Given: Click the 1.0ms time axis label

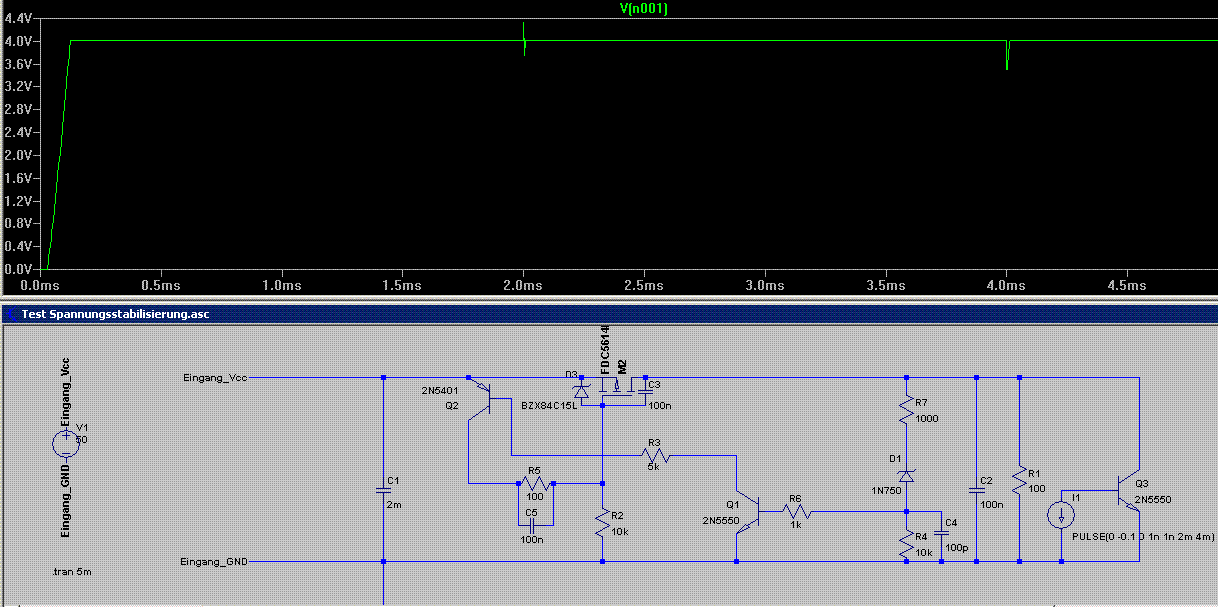Looking at the screenshot, I should (283, 285).
